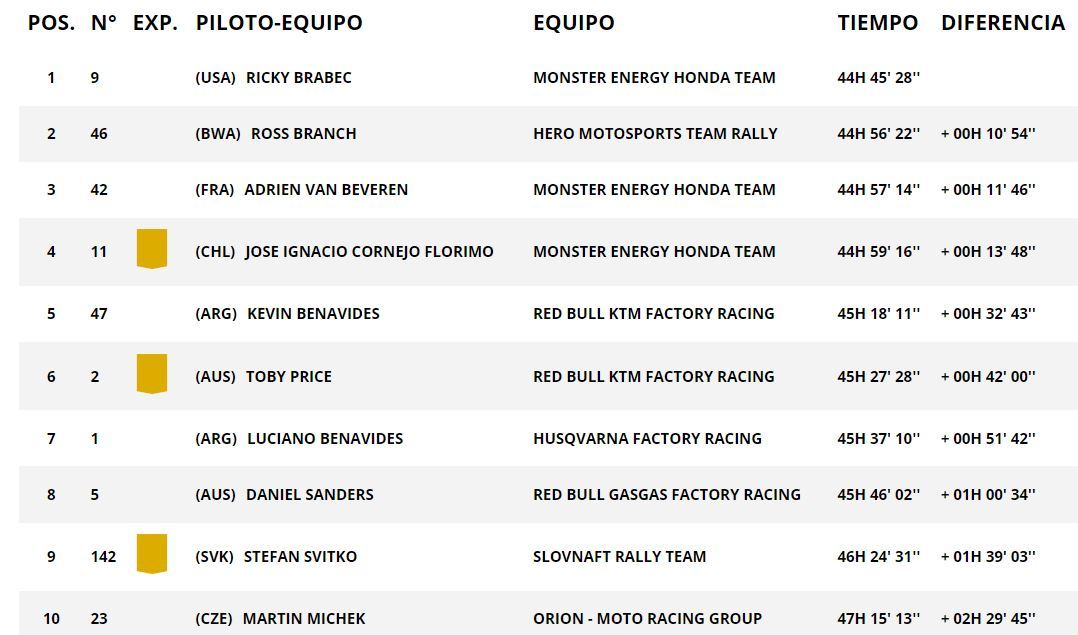This screenshot has width=1078, height=635.
Task: Click rider Martin Michek
Action: pos(302,618)
